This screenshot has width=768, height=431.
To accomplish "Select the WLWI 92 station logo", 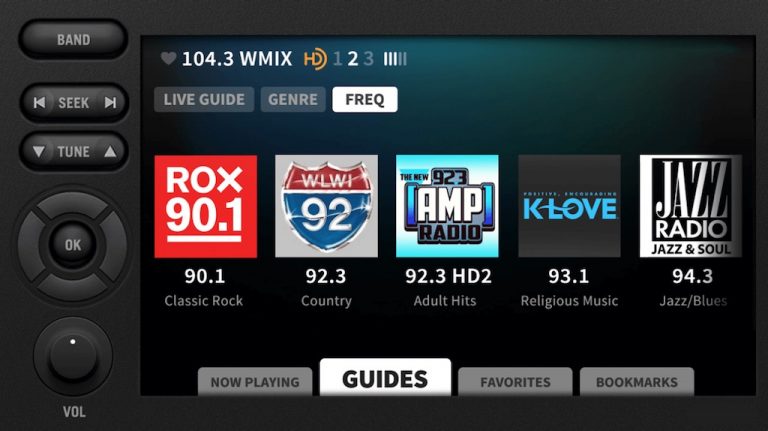I will pyautogui.click(x=326, y=206).
